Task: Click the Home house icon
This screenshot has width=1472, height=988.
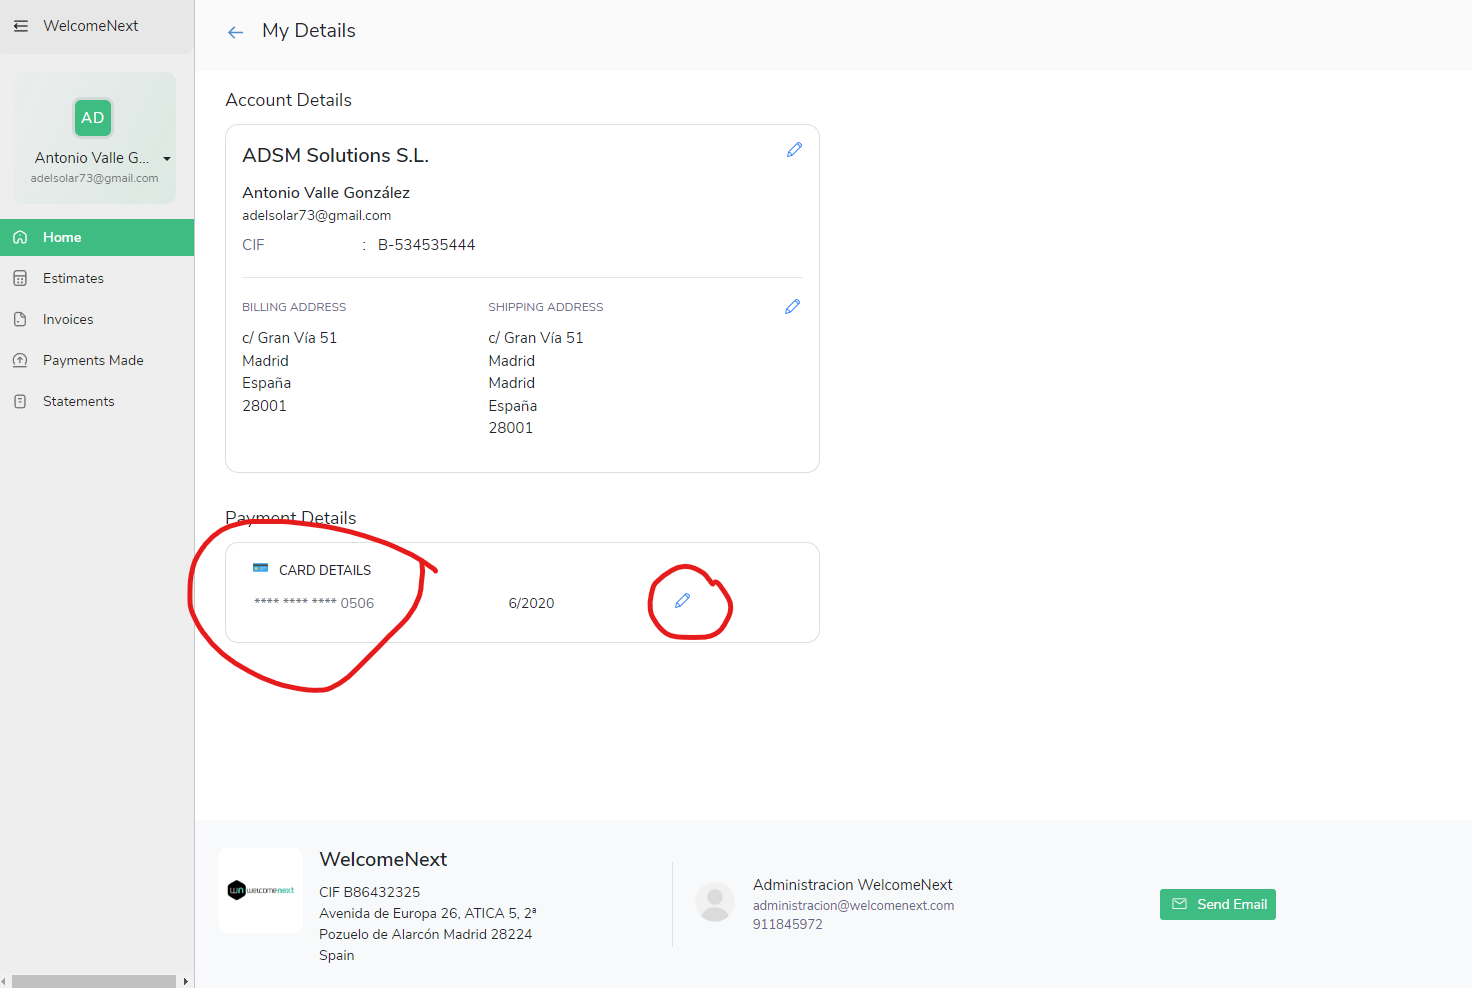Action: (20, 237)
